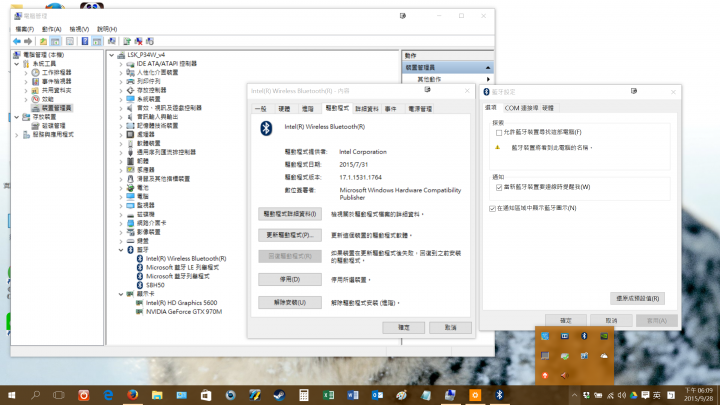This screenshot has width=720, height=405.
Task: Switch to COM 連接埠 tab in Bluetooth settings
Action: 521,108
